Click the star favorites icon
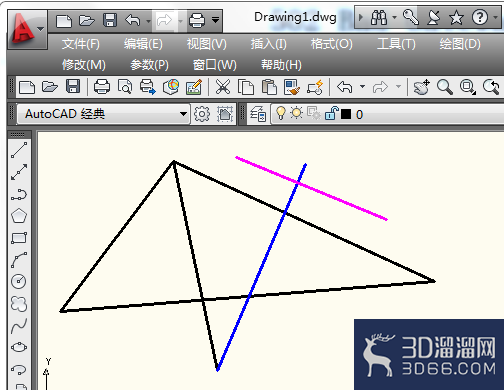Screen dimensions: 504x390 456,17
